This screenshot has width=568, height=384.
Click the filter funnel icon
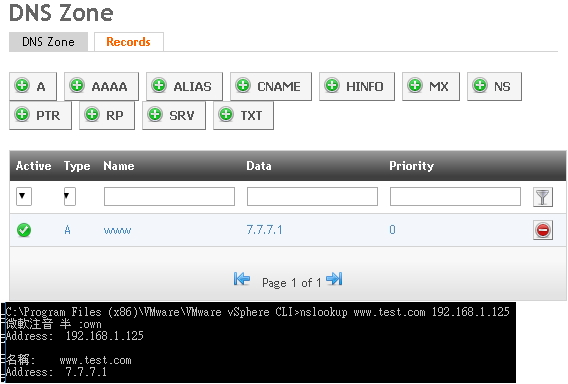[543, 197]
